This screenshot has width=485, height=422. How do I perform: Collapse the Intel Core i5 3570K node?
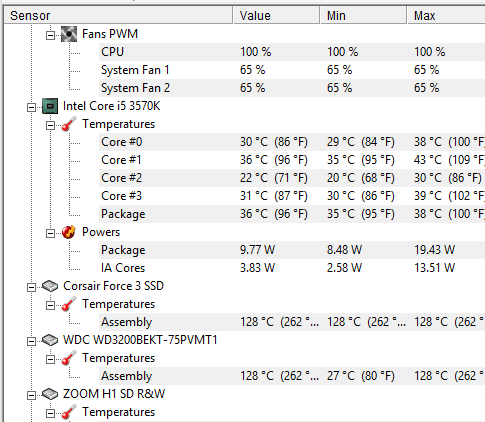(31, 107)
